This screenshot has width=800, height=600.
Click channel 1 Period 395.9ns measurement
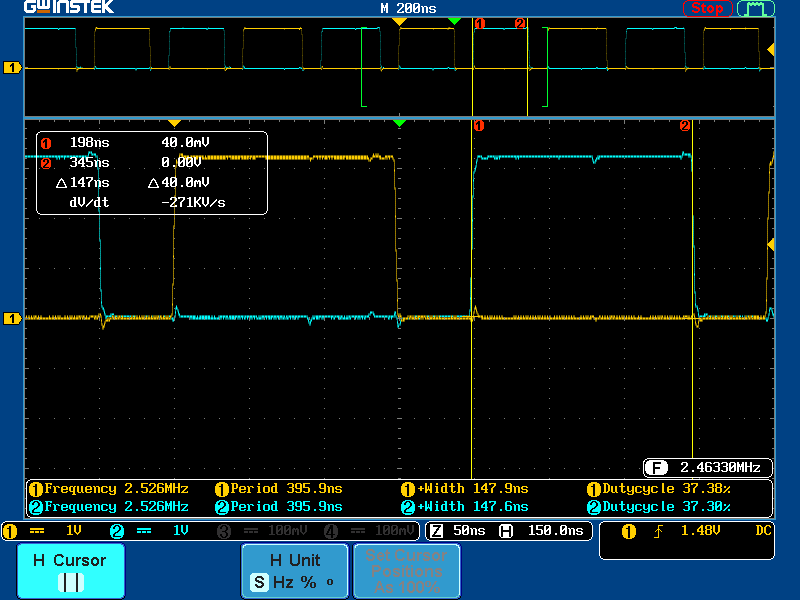[279, 489]
